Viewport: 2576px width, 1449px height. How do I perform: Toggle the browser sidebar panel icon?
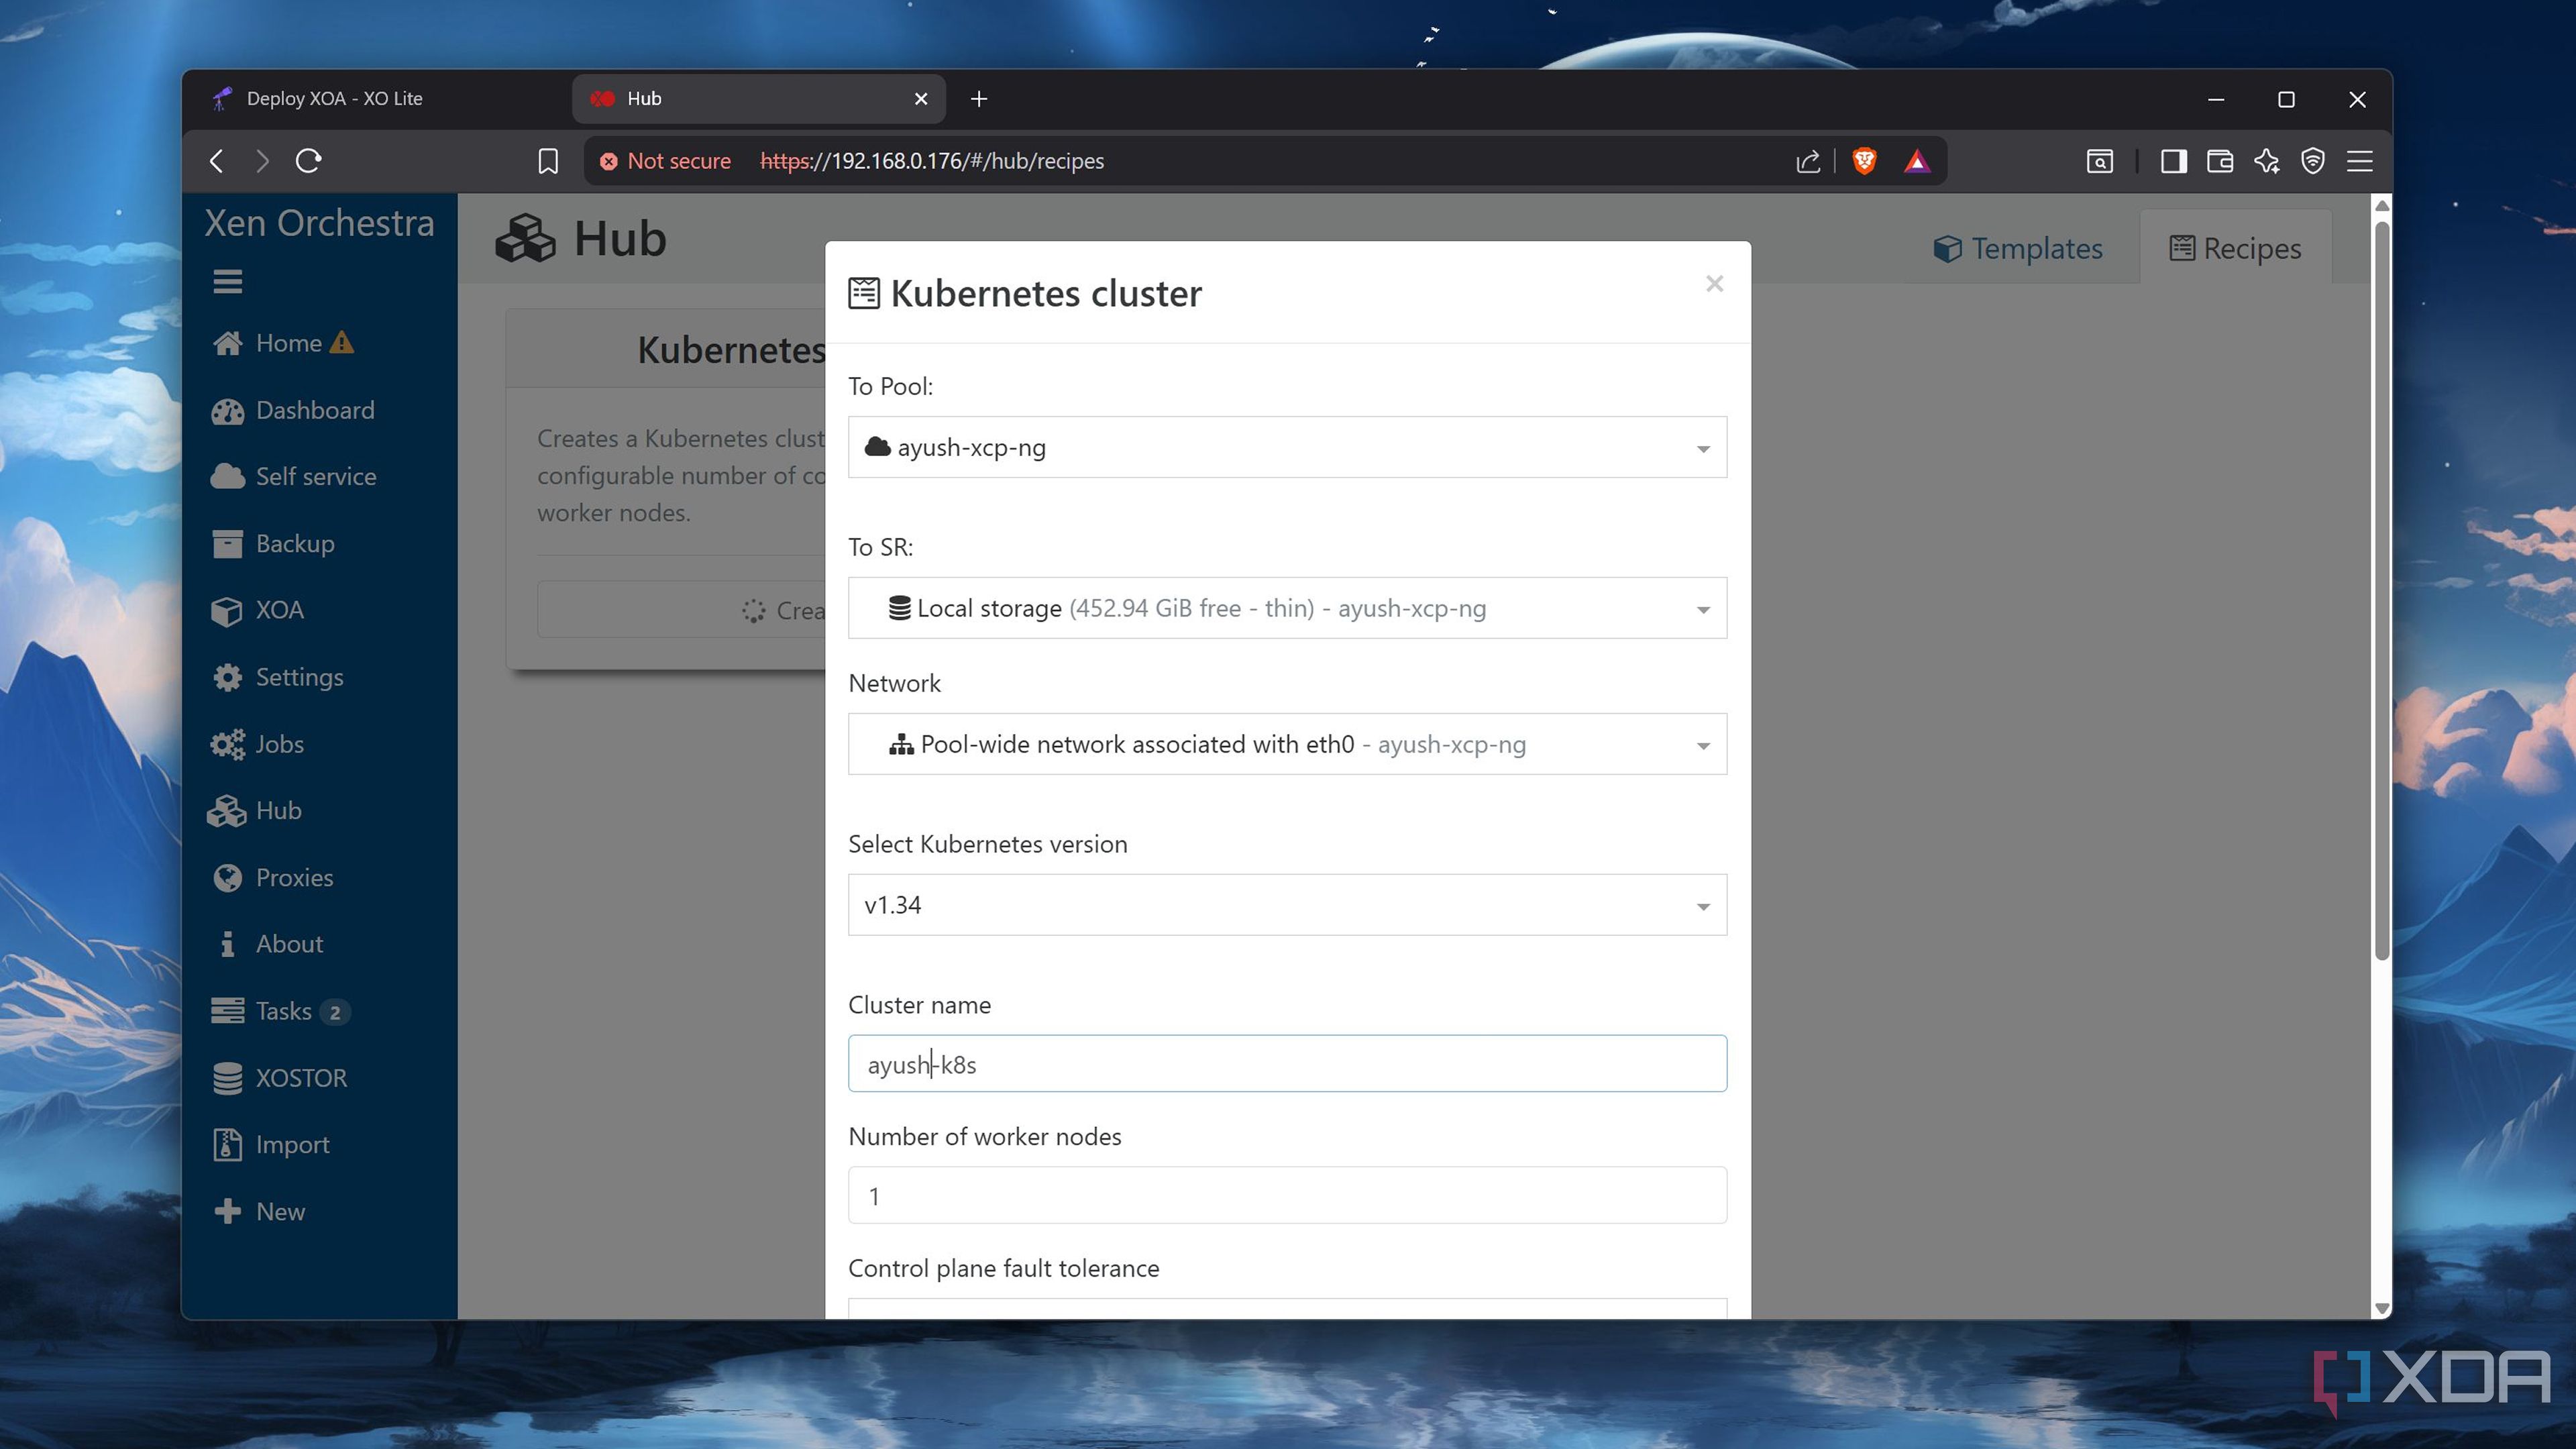click(2174, 161)
